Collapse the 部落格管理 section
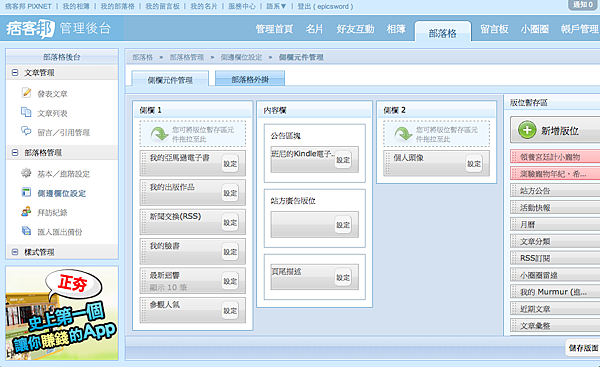 (x=15, y=152)
